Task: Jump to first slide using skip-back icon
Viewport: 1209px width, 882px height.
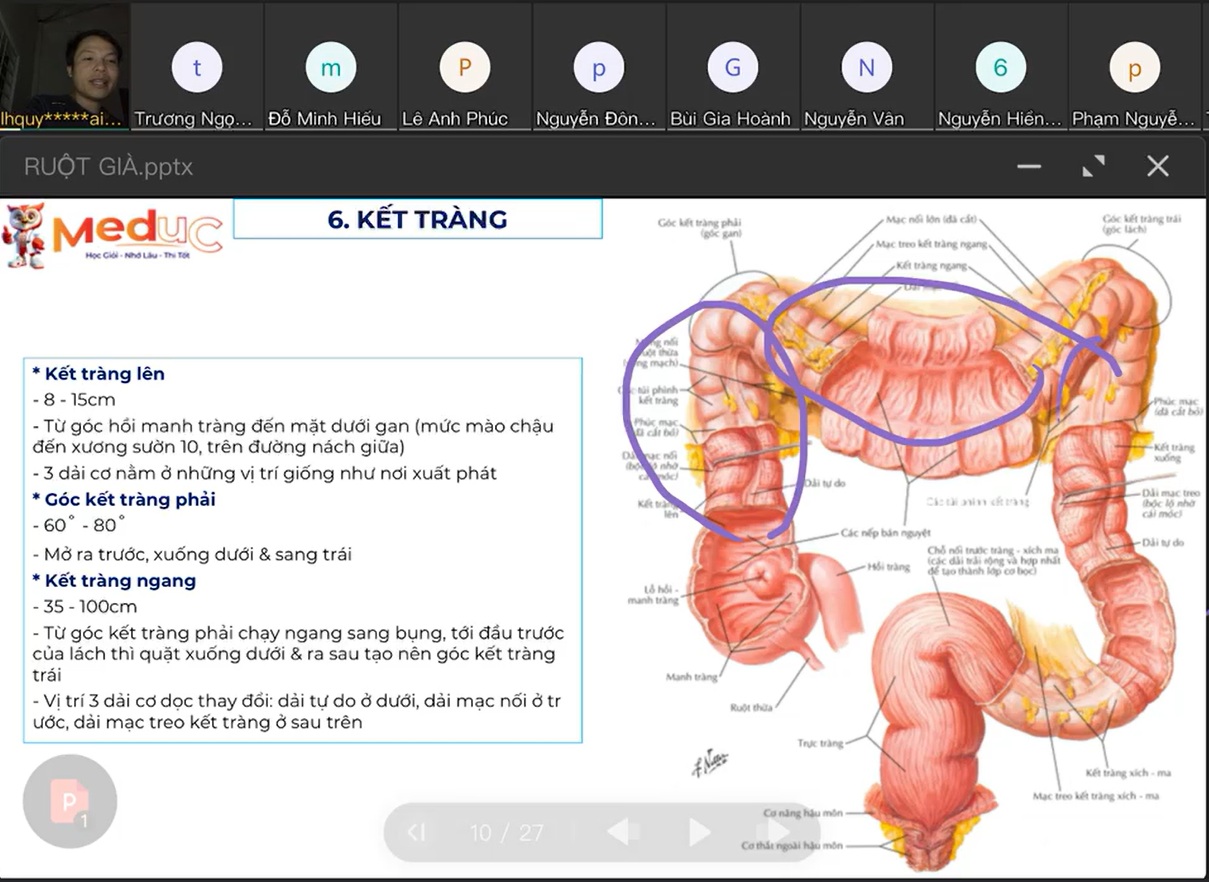Action: (x=417, y=832)
